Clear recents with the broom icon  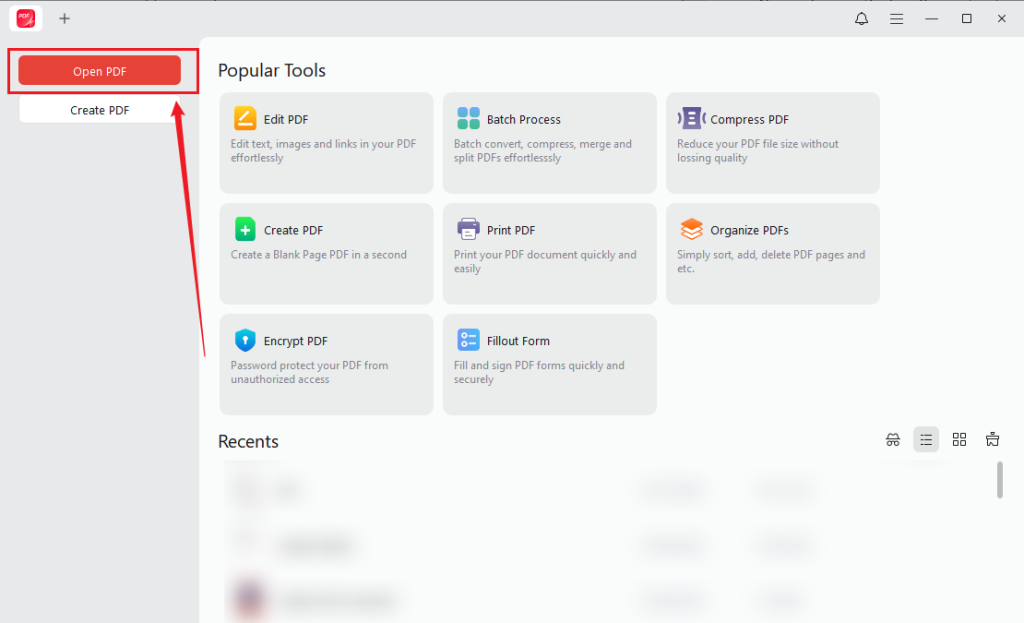coord(992,439)
